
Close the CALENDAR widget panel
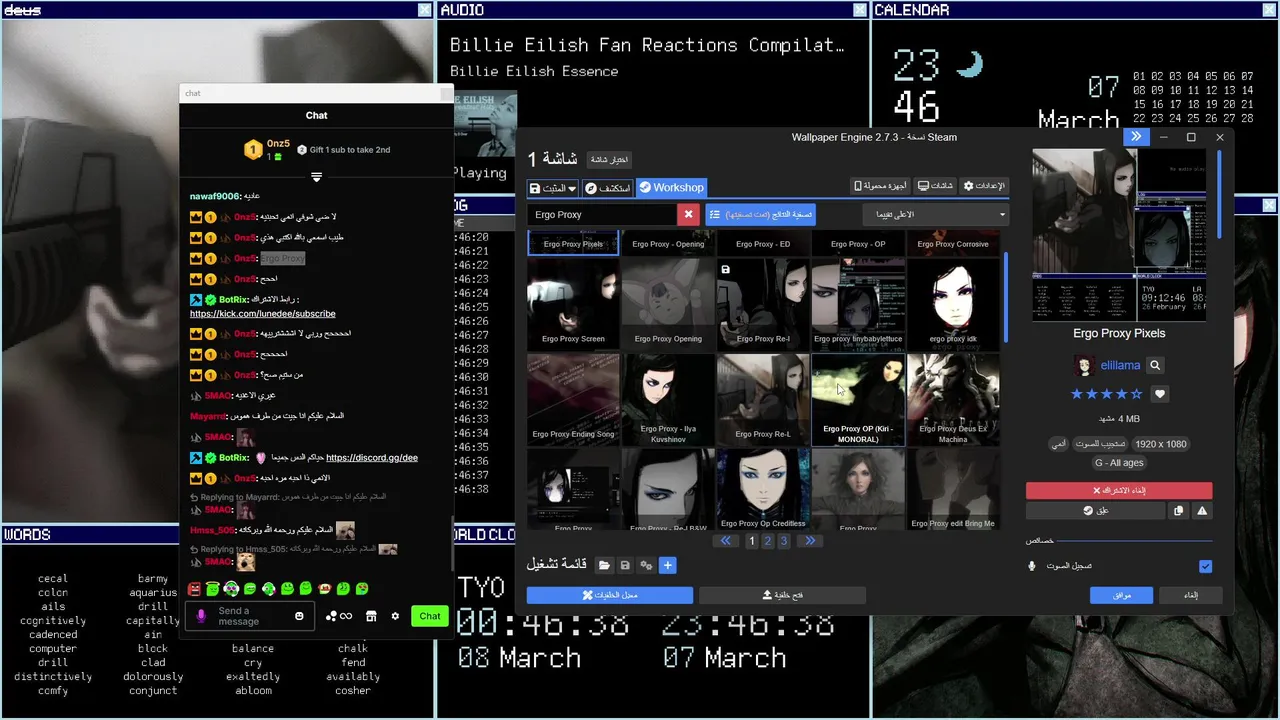(1269, 10)
